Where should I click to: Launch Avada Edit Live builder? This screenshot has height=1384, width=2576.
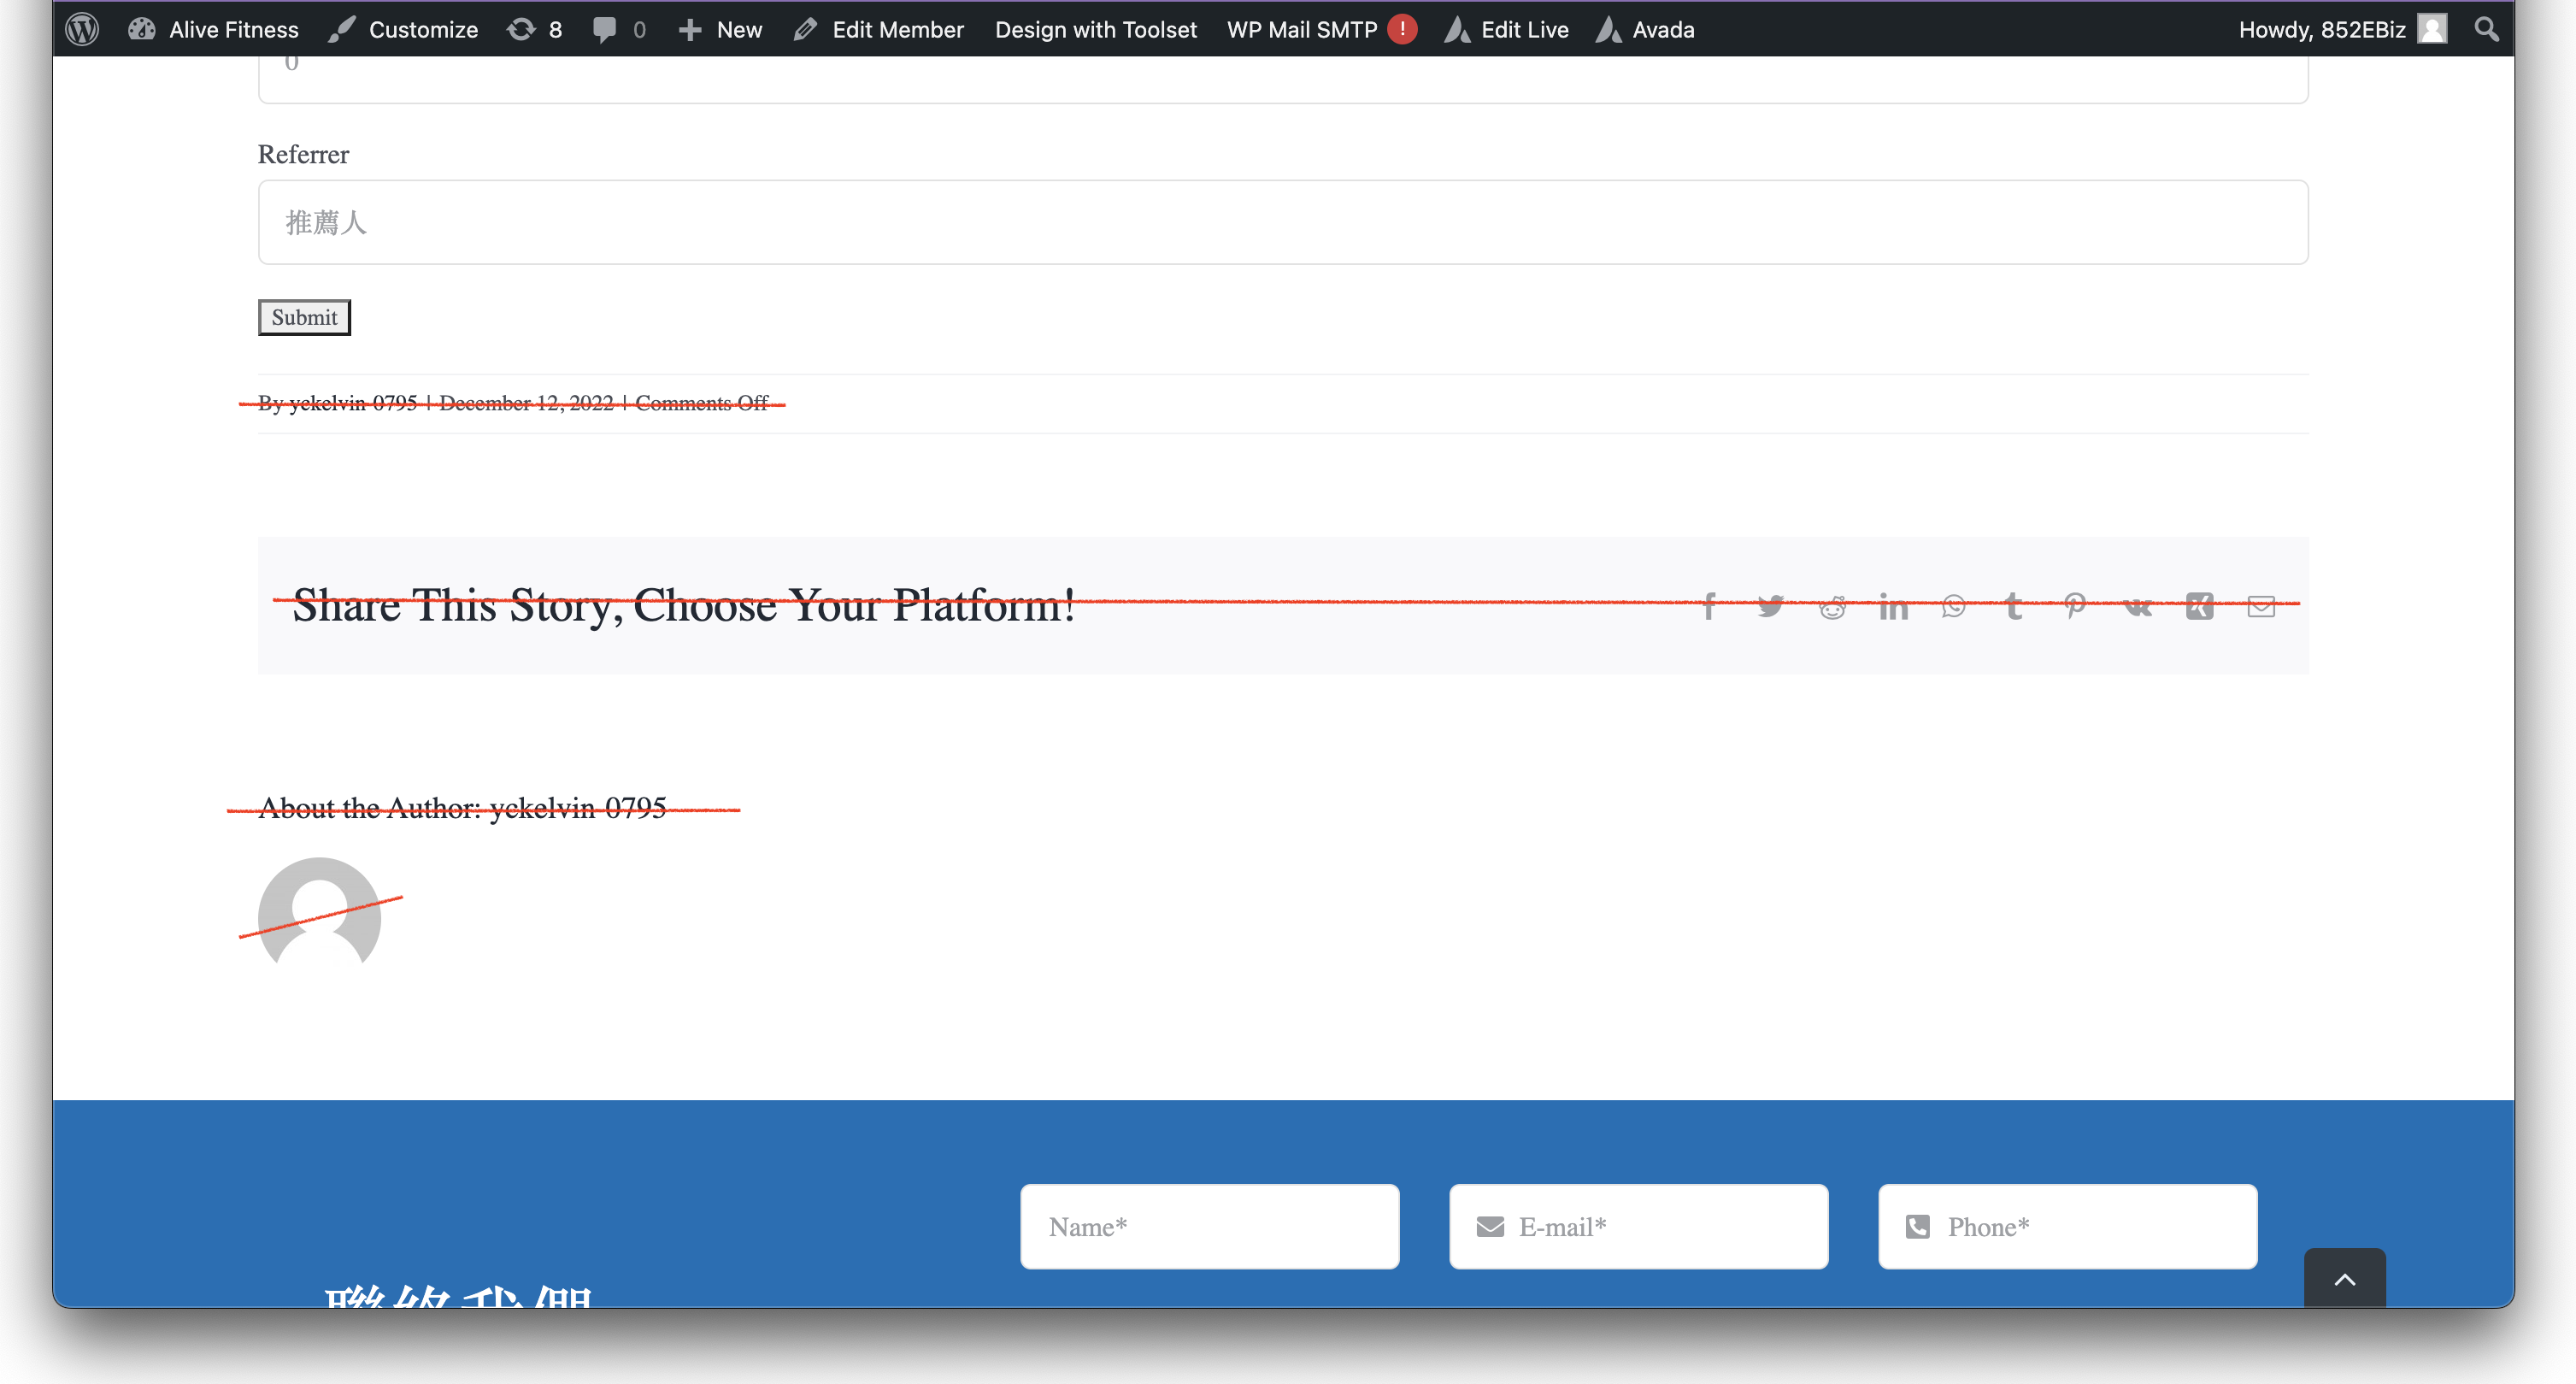[1506, 29]
